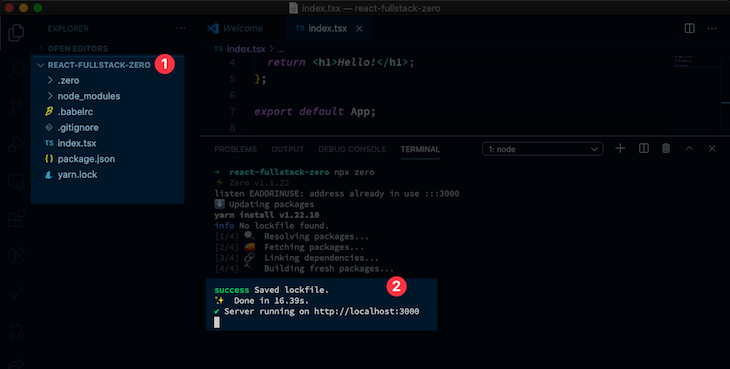This screenshot has height=369, width=730.
Task: Select the index.tsx editor tab
Action: (327, 28)
